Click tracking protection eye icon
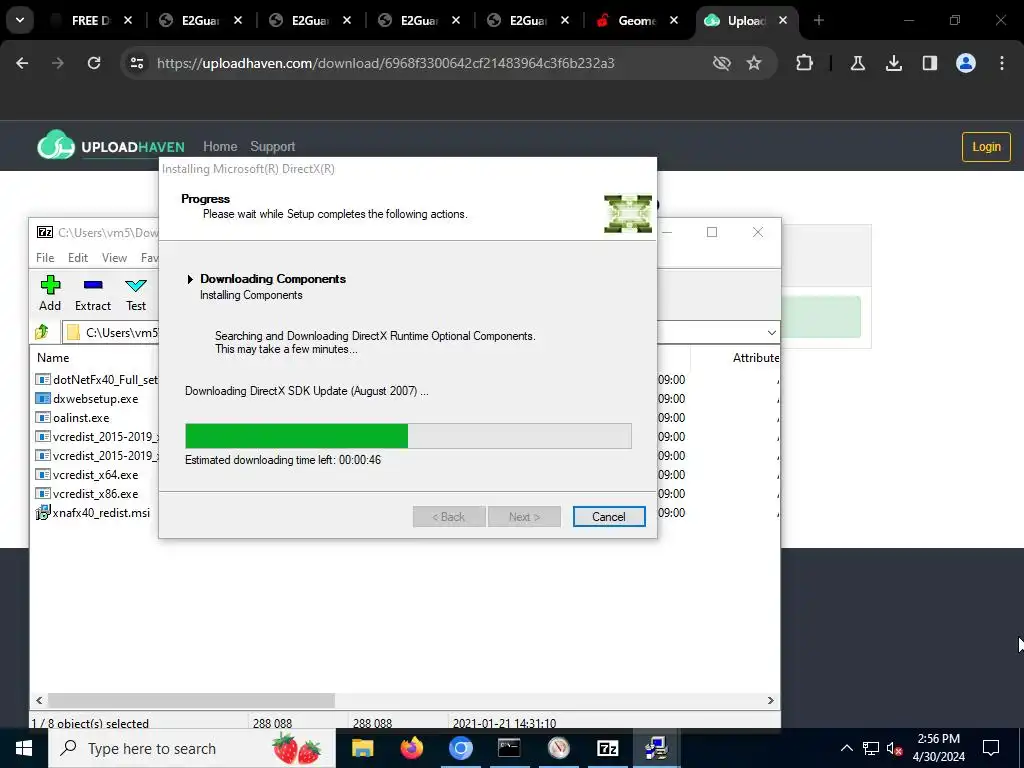This screenshot has width=1024, height=768. (721, 63)
